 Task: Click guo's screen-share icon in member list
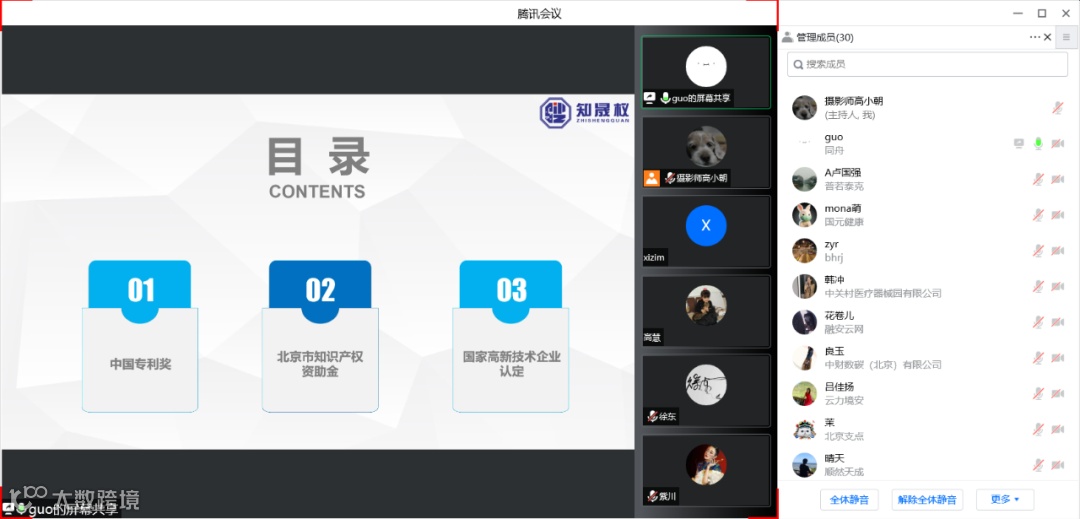(1019, 143)
